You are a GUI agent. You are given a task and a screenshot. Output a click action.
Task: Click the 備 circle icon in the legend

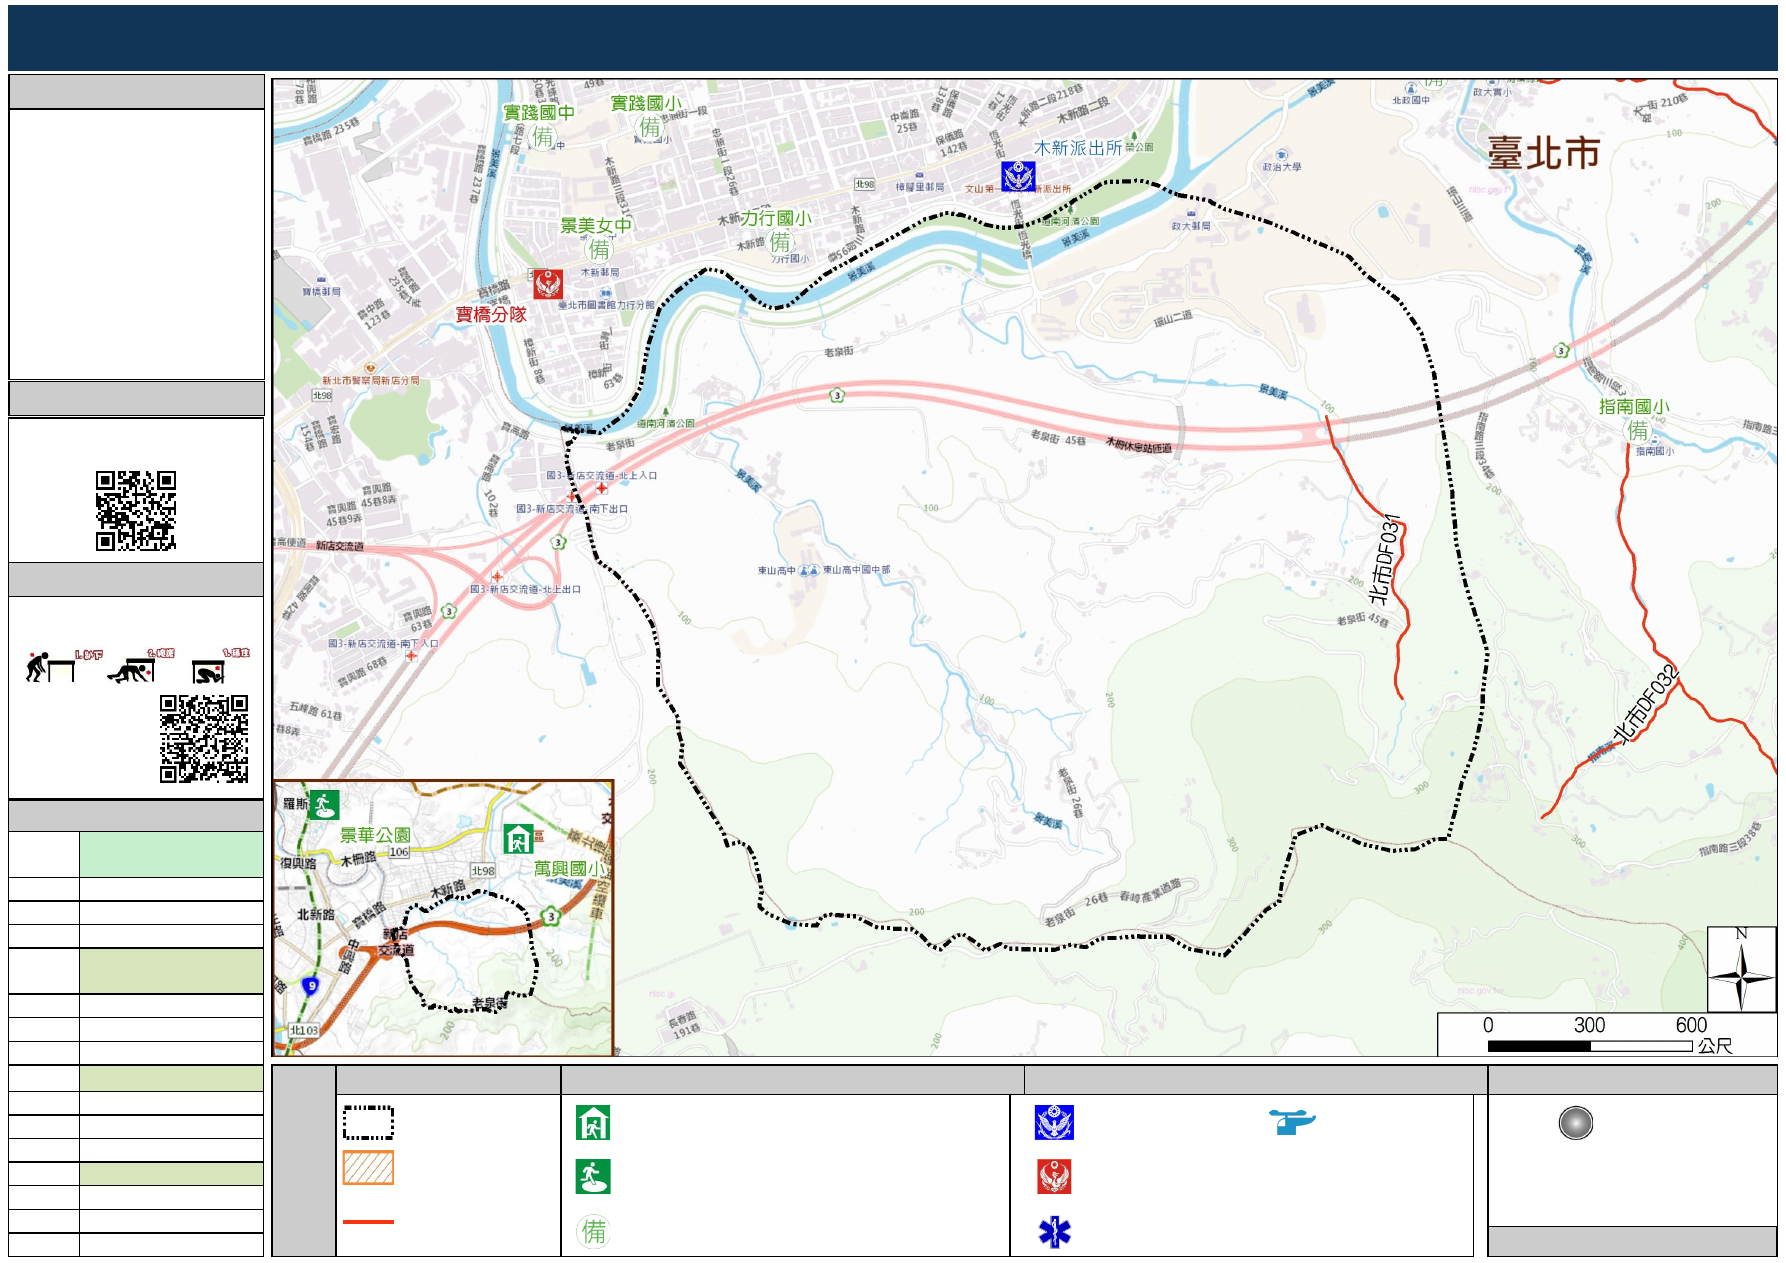click(x=593, y=1231)
